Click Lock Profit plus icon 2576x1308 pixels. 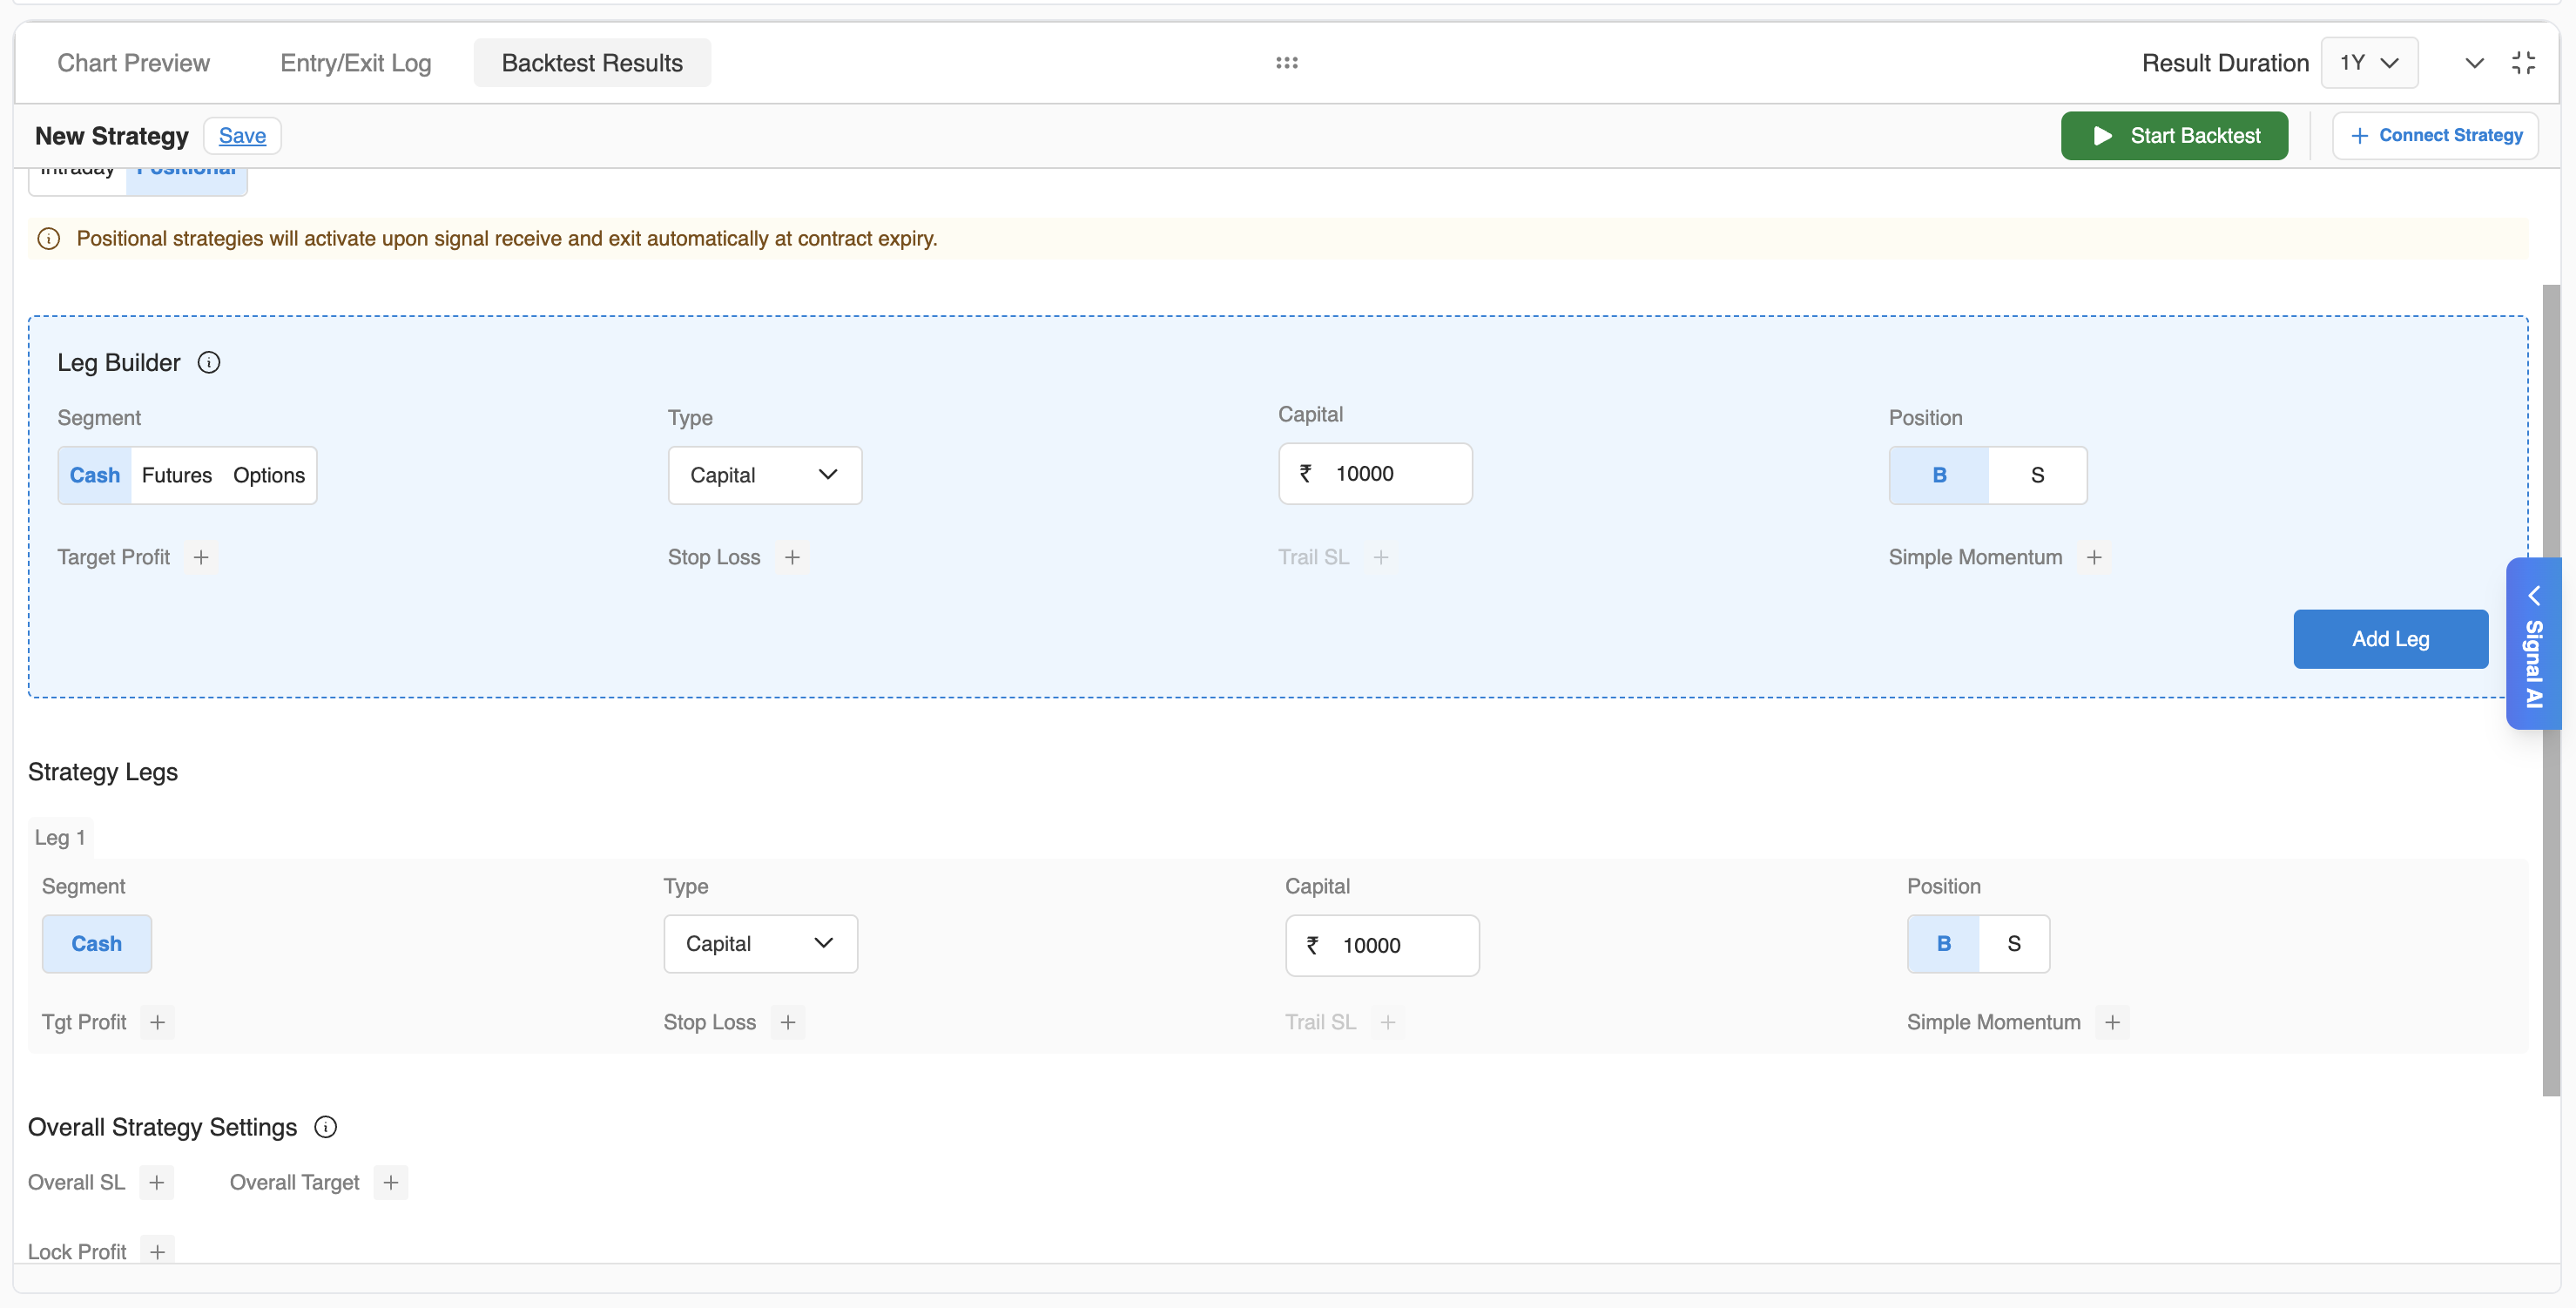point(157,1251)
